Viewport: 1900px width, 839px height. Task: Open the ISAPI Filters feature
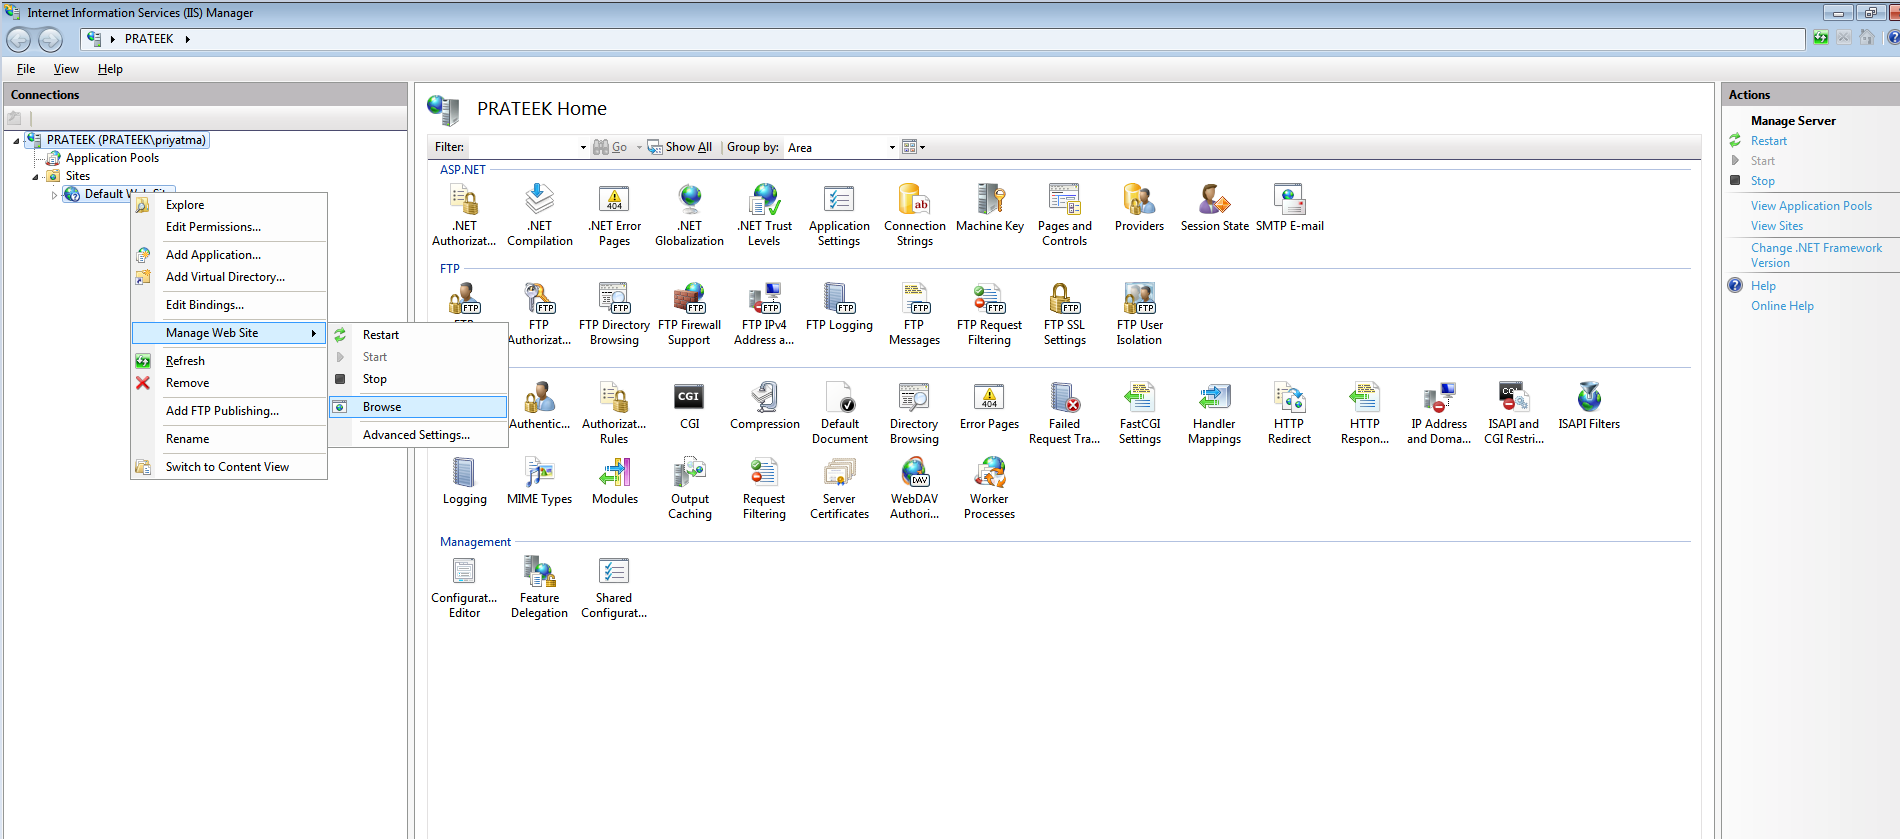pyautogui.click(x=1589, y=406)
